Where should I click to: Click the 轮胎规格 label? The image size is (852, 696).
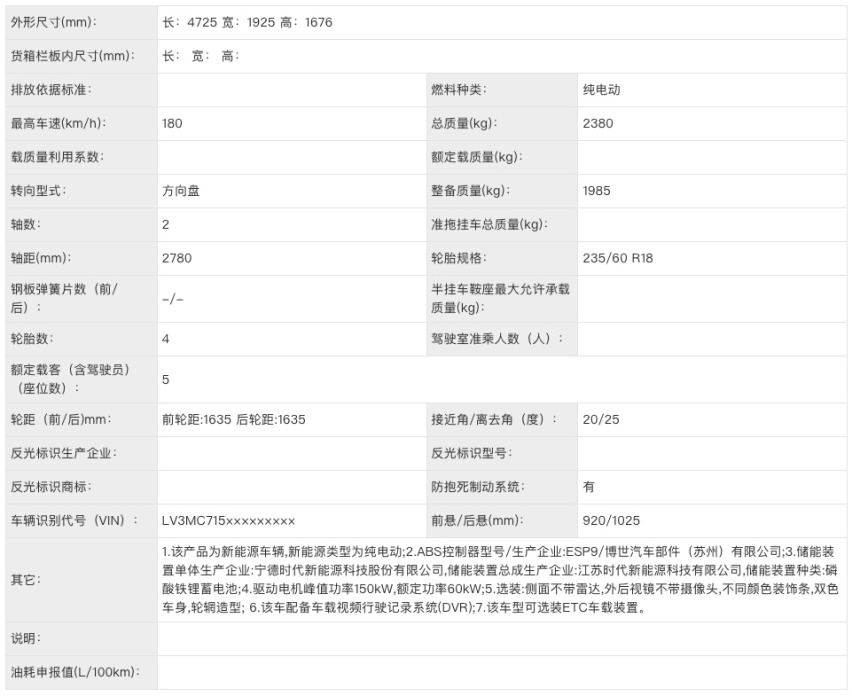tap(459, 258)
